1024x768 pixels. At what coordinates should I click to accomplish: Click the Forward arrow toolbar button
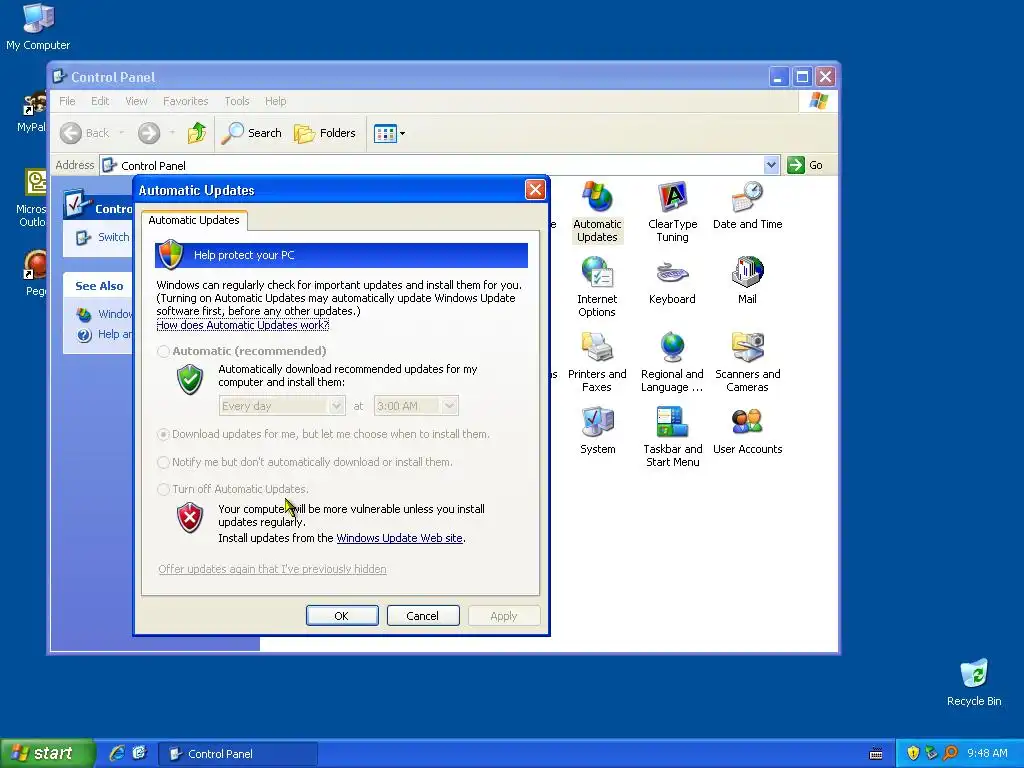149,133
